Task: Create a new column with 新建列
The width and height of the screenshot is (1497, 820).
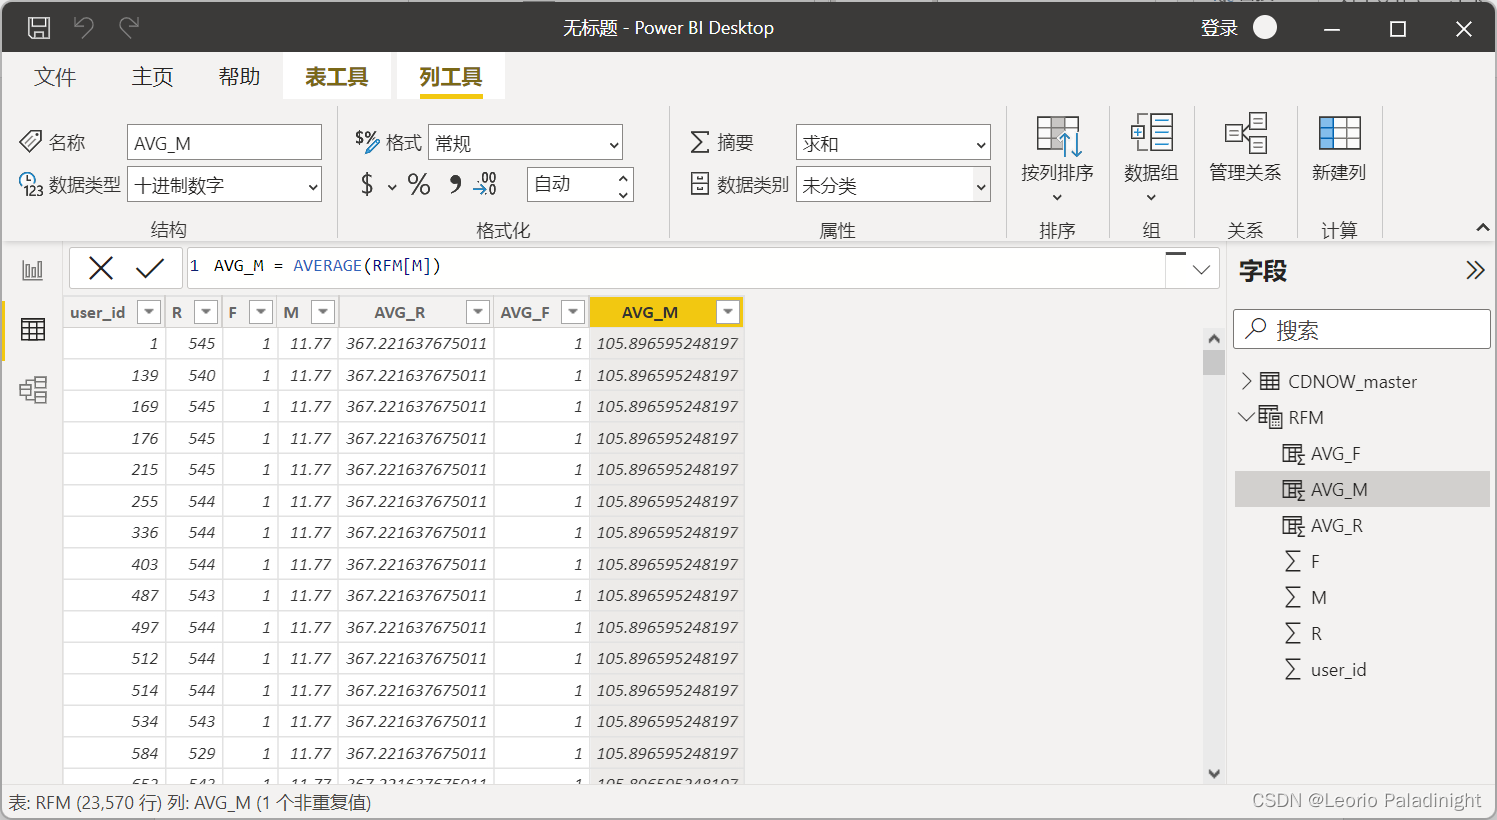Action: pos(1339,150)
